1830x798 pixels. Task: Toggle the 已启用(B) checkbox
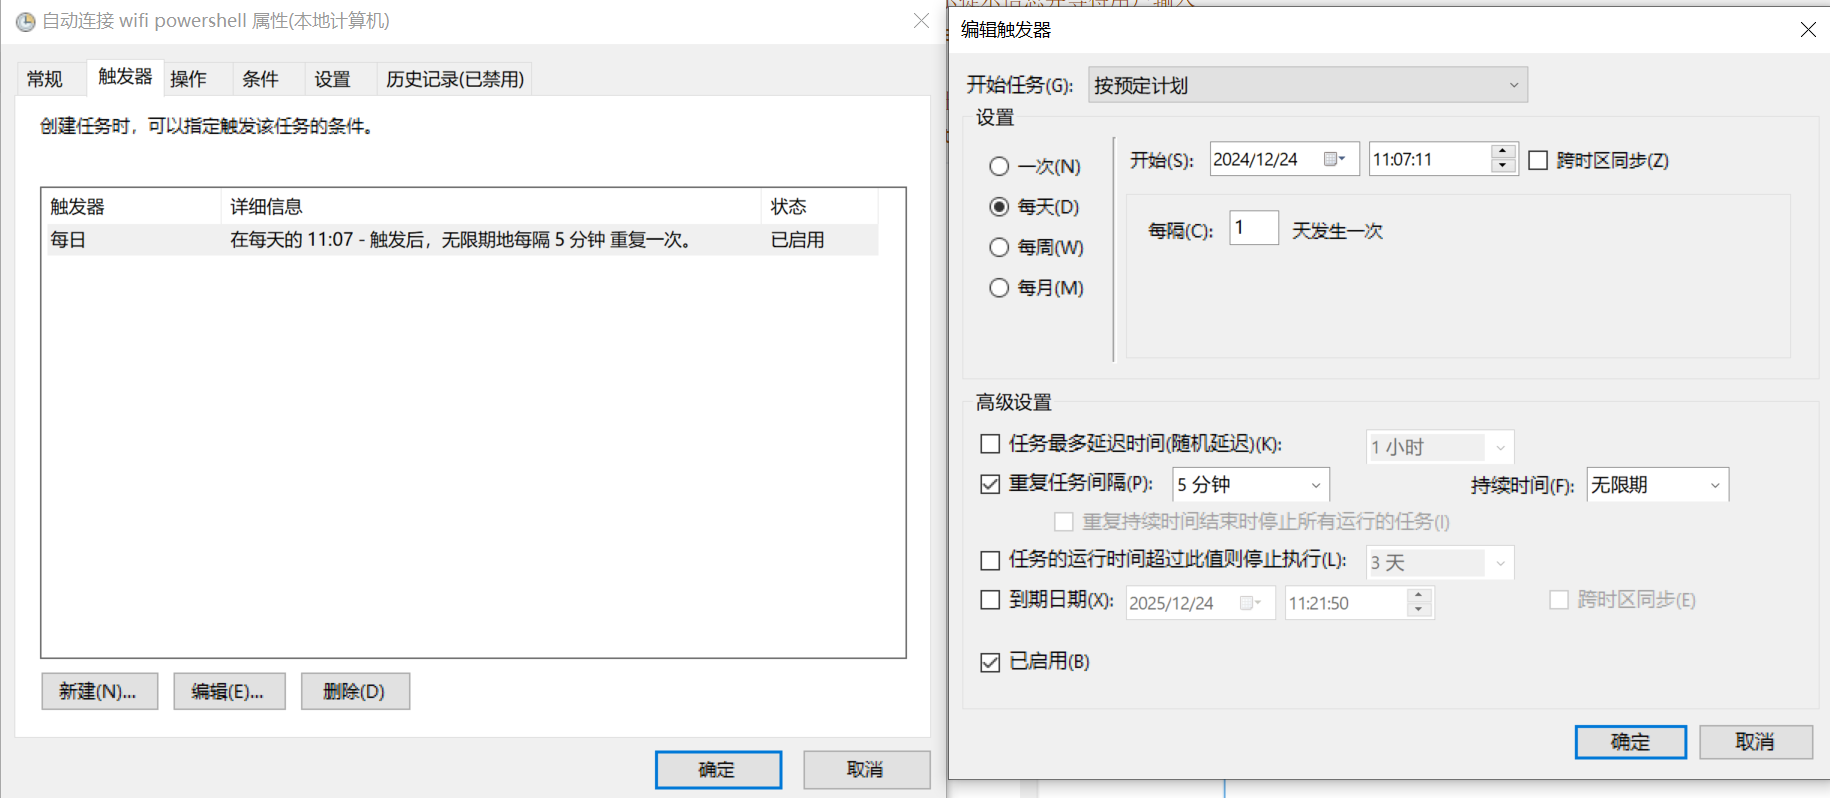[990, 662]
